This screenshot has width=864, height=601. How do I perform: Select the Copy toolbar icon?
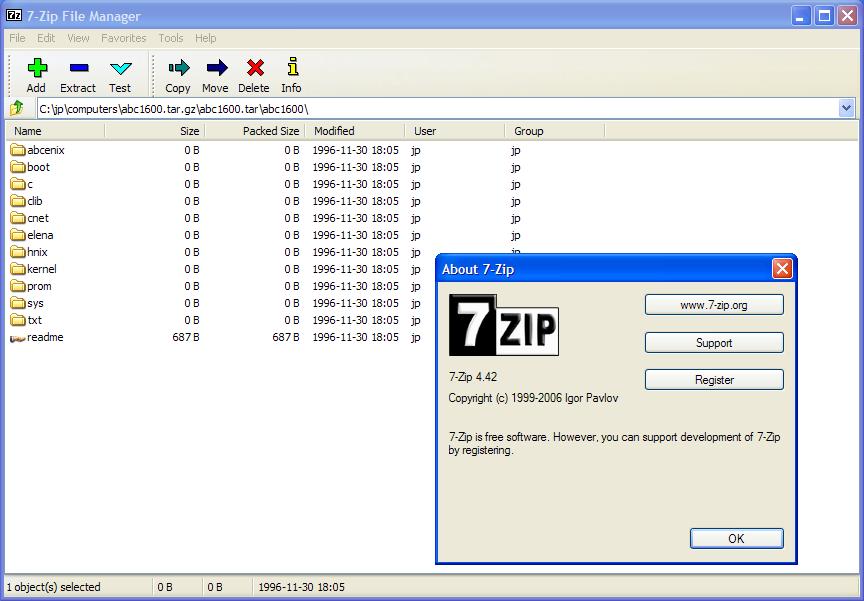pyautogui.click(x=178, y=68)
